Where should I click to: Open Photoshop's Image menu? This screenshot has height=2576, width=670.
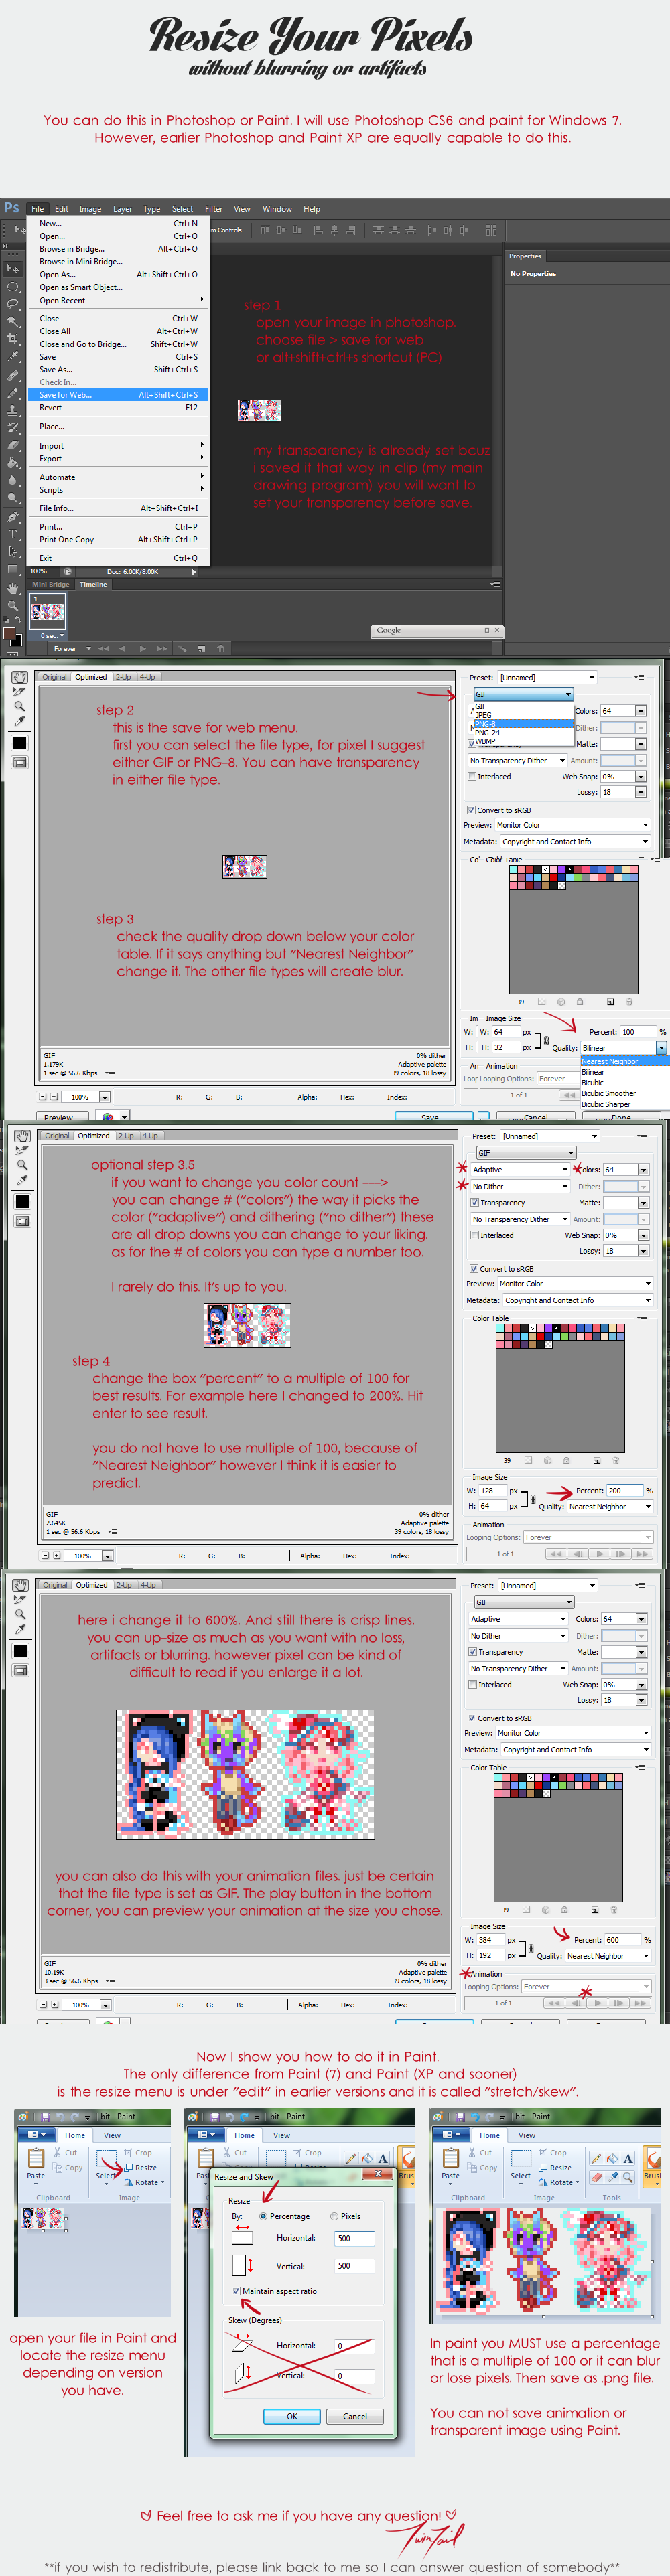(90, 209)
